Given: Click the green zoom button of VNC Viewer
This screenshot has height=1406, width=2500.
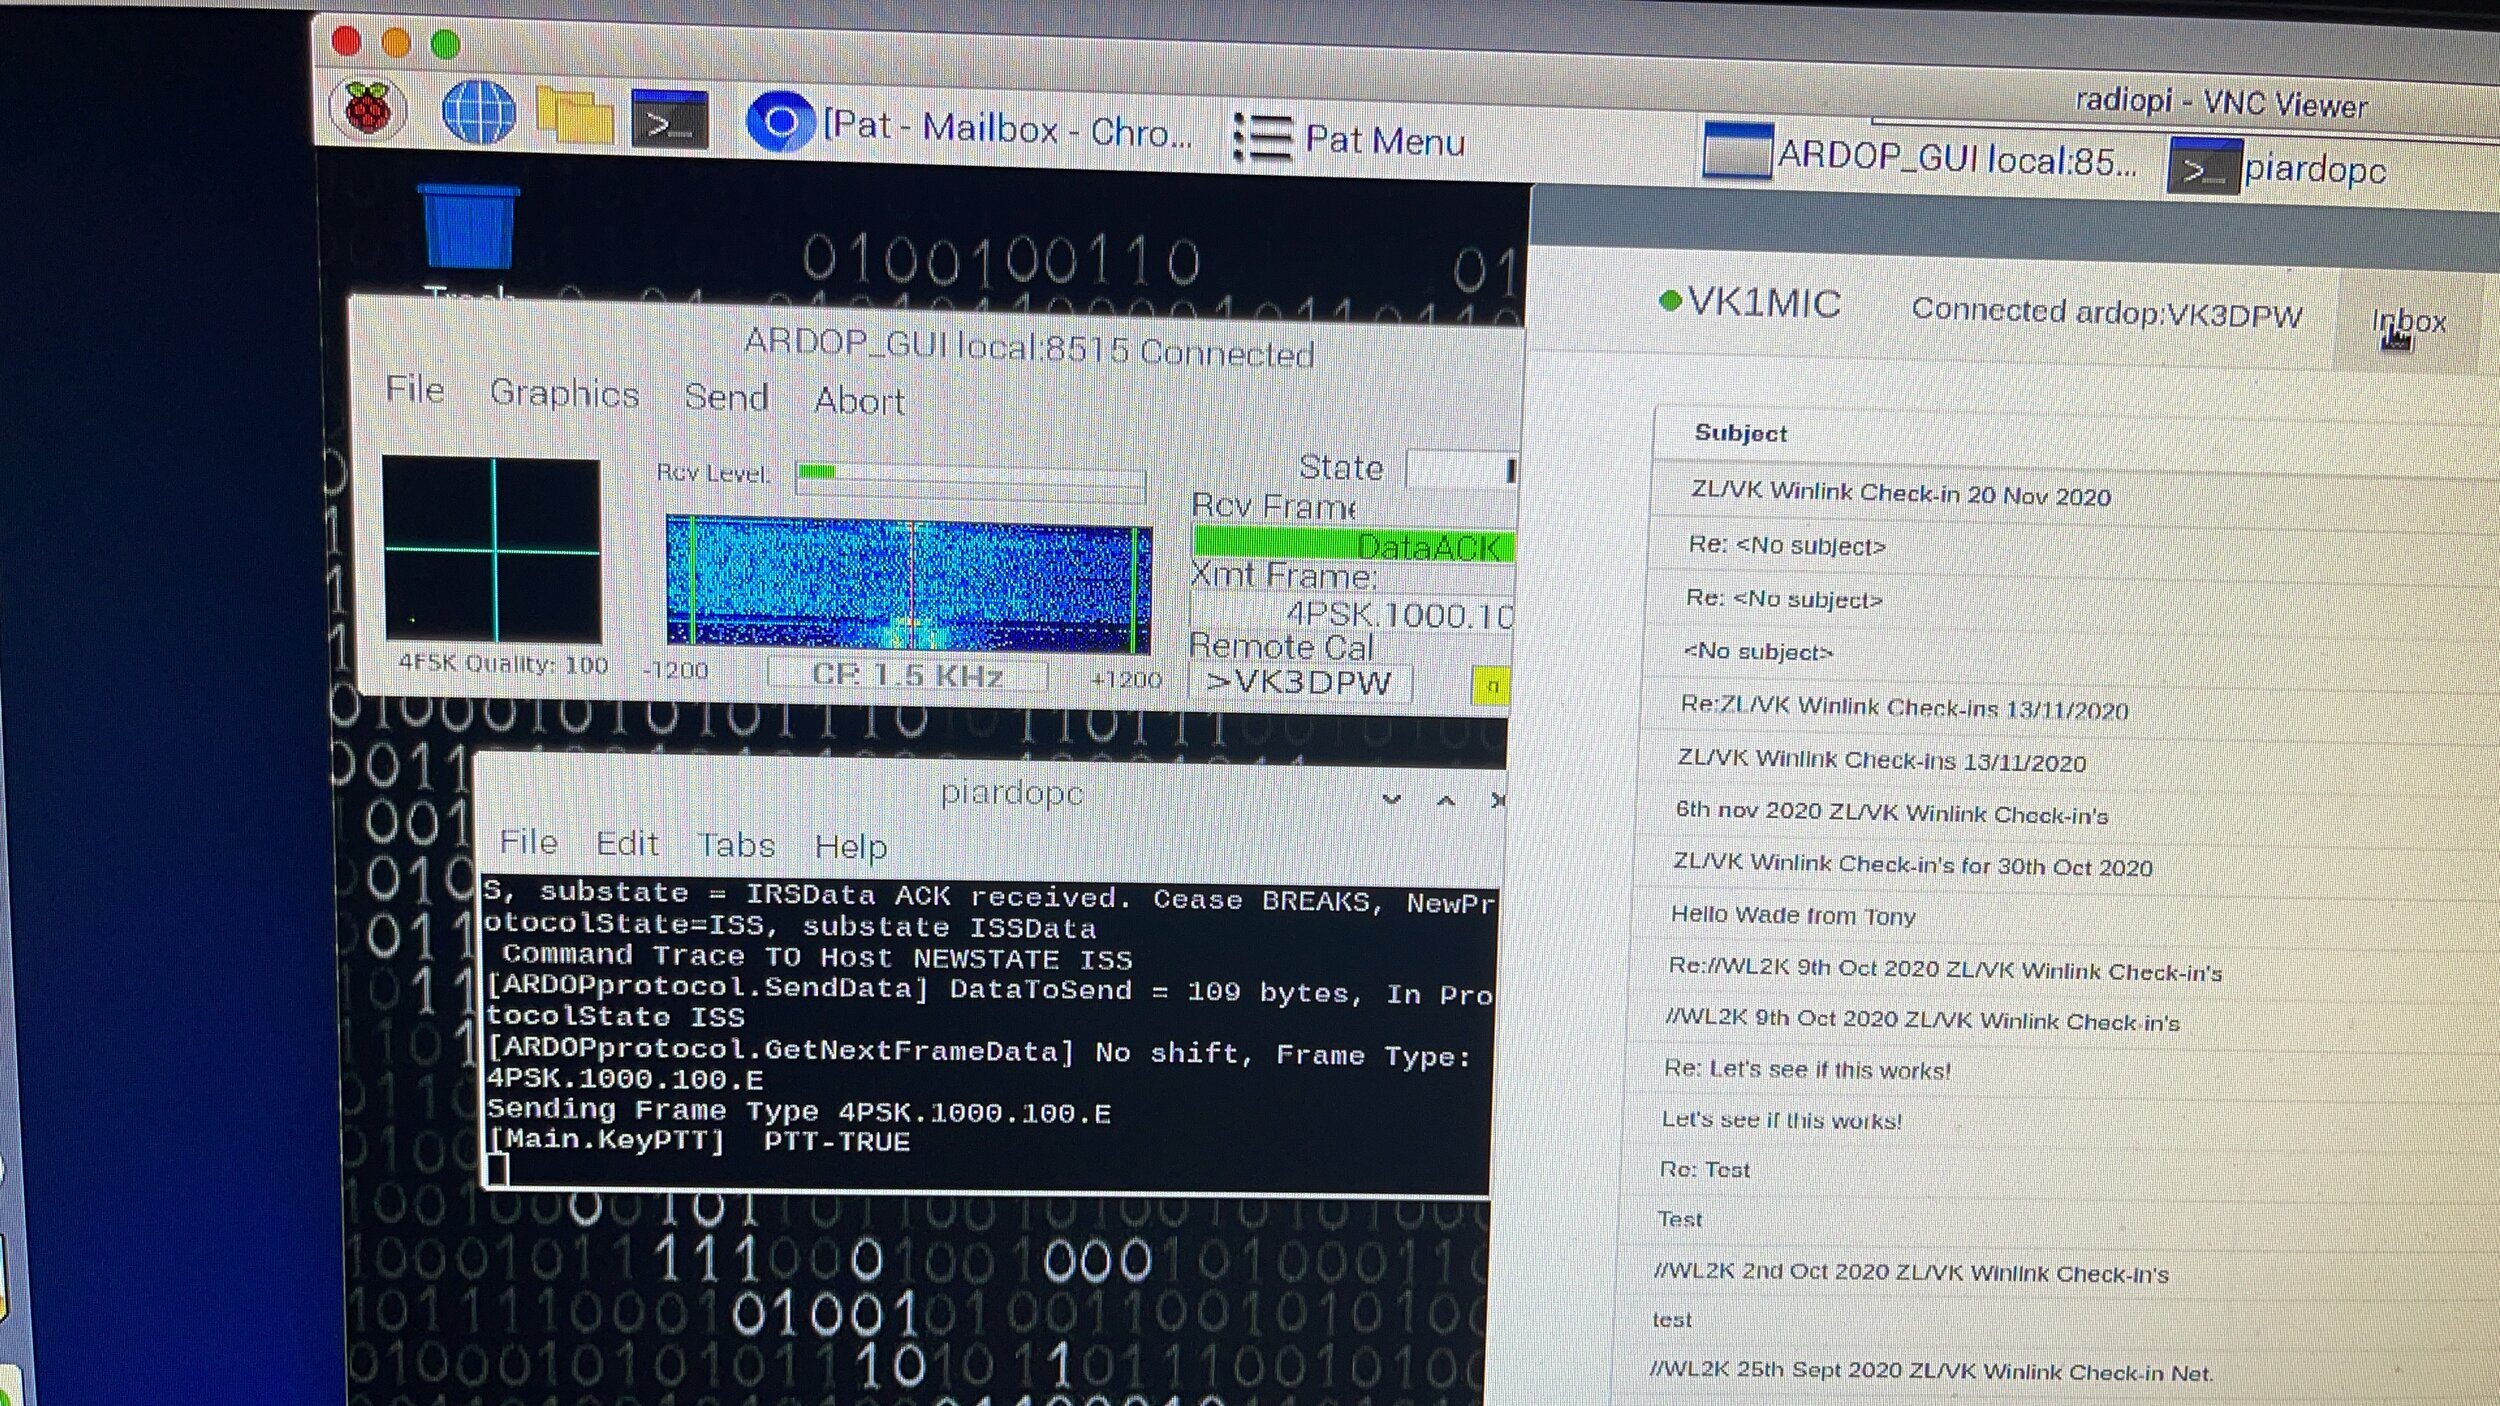Looking at the screenshot, I should click(445, 45).
